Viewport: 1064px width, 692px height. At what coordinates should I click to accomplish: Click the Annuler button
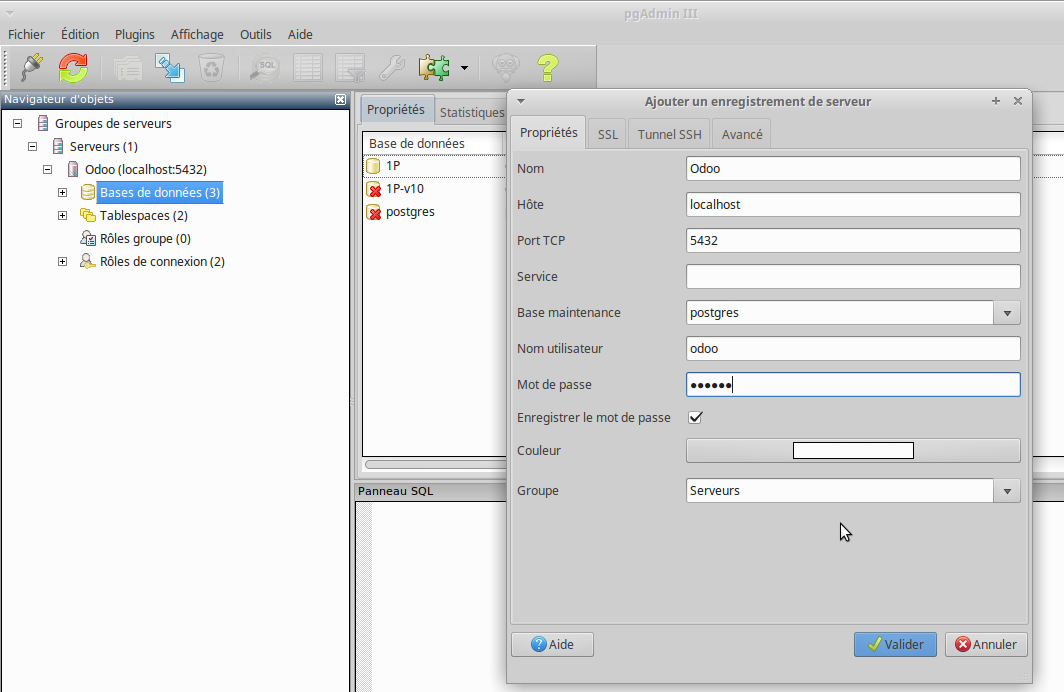tap(986, 645)
